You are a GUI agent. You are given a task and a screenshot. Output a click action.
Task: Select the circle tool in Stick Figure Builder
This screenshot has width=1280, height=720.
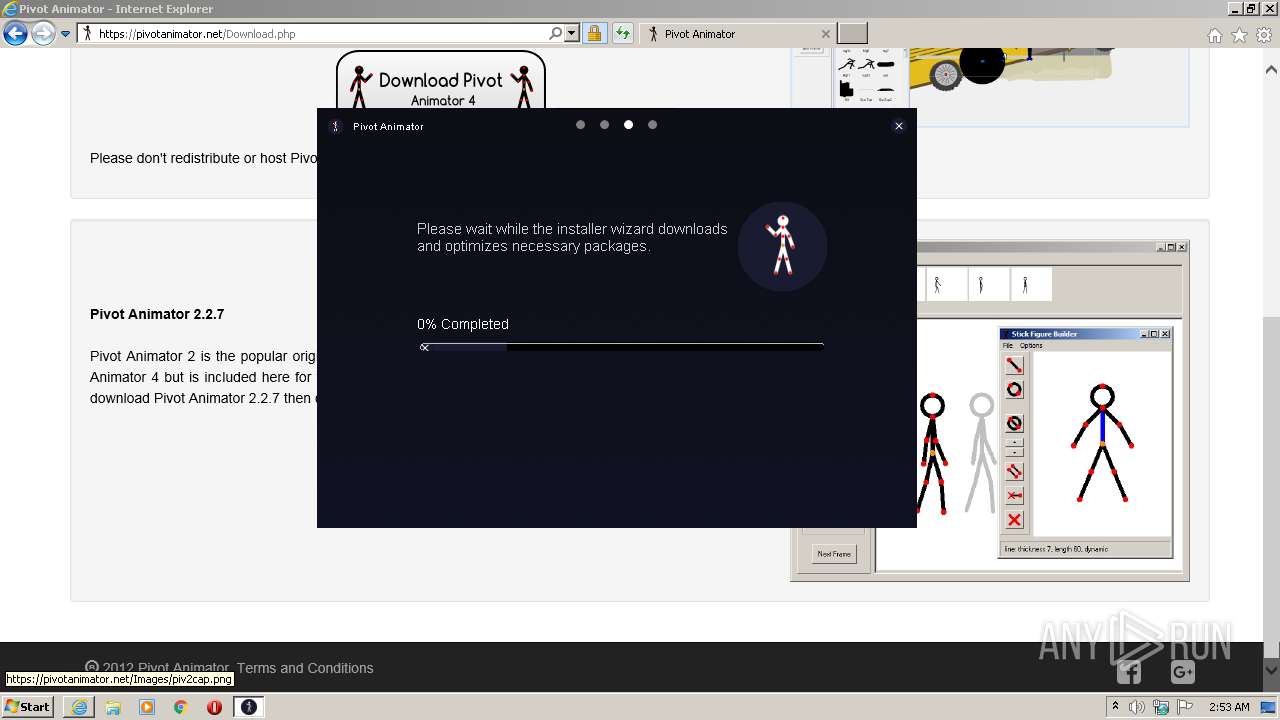point(1014,390)
